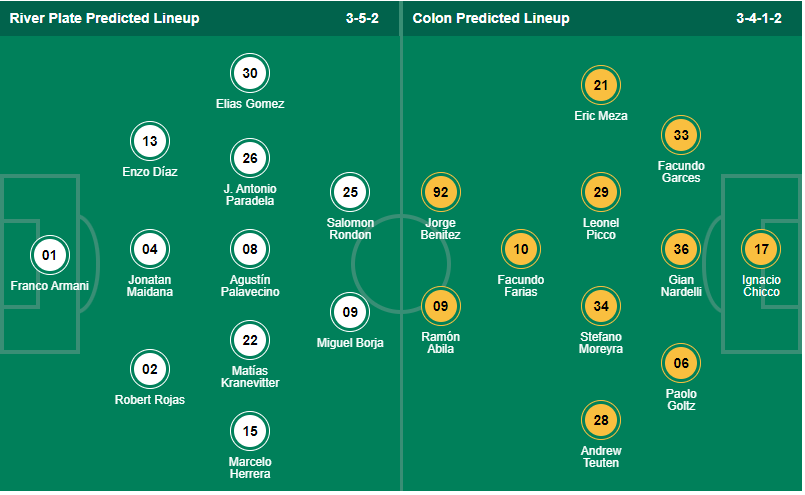Click Miguel Borja's number 09 badge
This screenshot has width=805, height=495.
pyautogui.click(x=350, y=312)
